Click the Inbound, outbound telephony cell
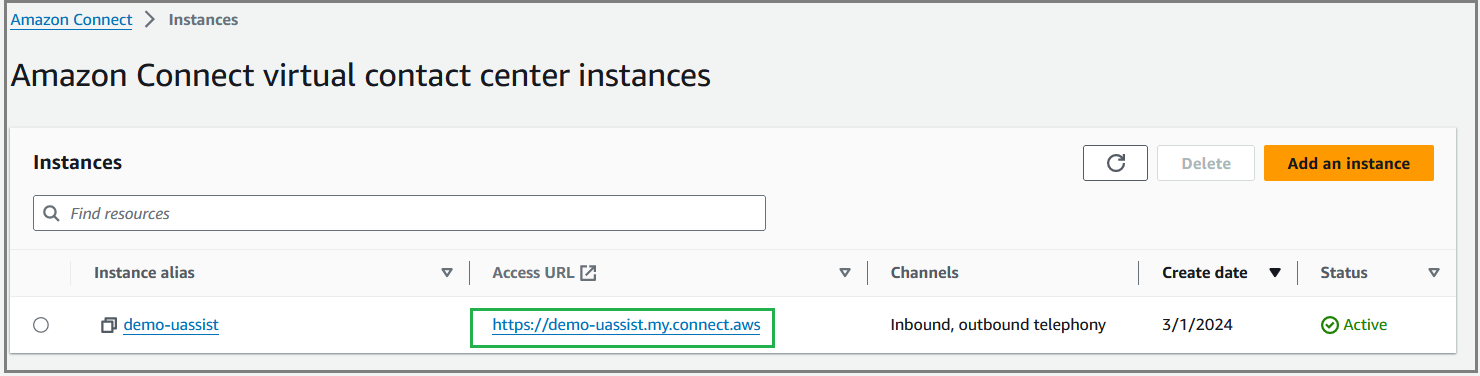 [x=998, y=325]
